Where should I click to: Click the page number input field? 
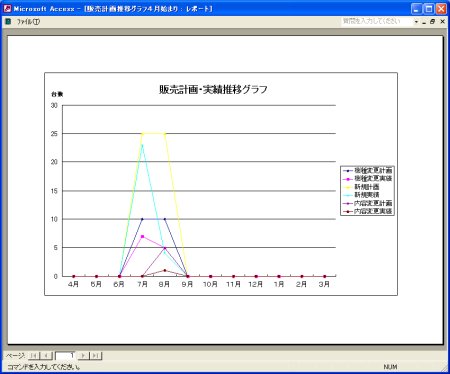point(65,356)
